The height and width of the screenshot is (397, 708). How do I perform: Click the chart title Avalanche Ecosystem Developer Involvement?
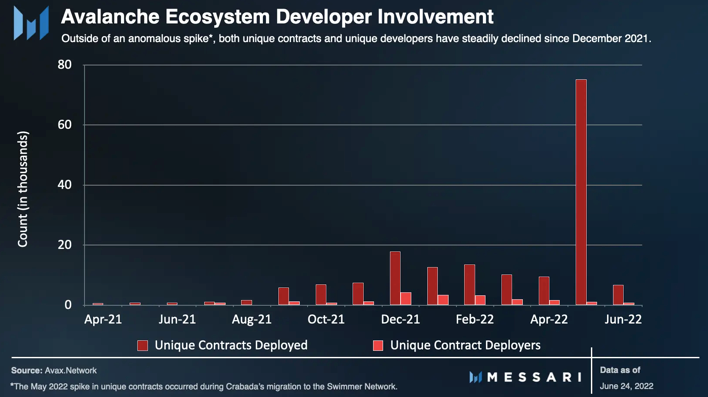(x=277, y=17)
